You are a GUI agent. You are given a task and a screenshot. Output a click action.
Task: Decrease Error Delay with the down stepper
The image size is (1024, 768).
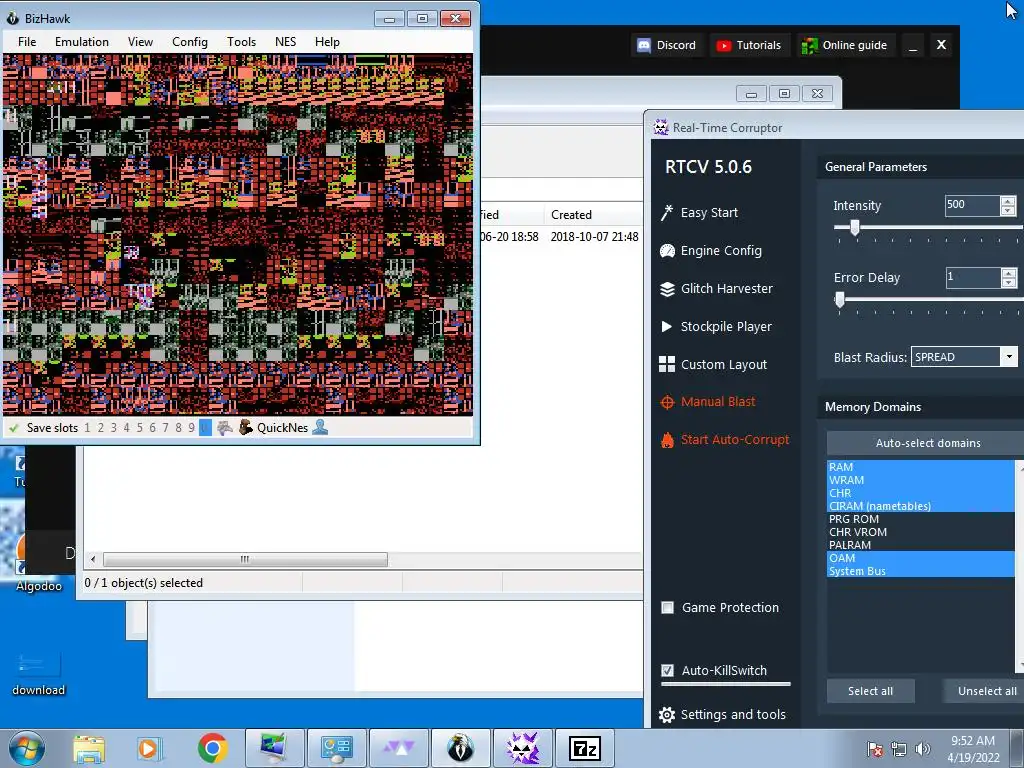(1008, 282)
